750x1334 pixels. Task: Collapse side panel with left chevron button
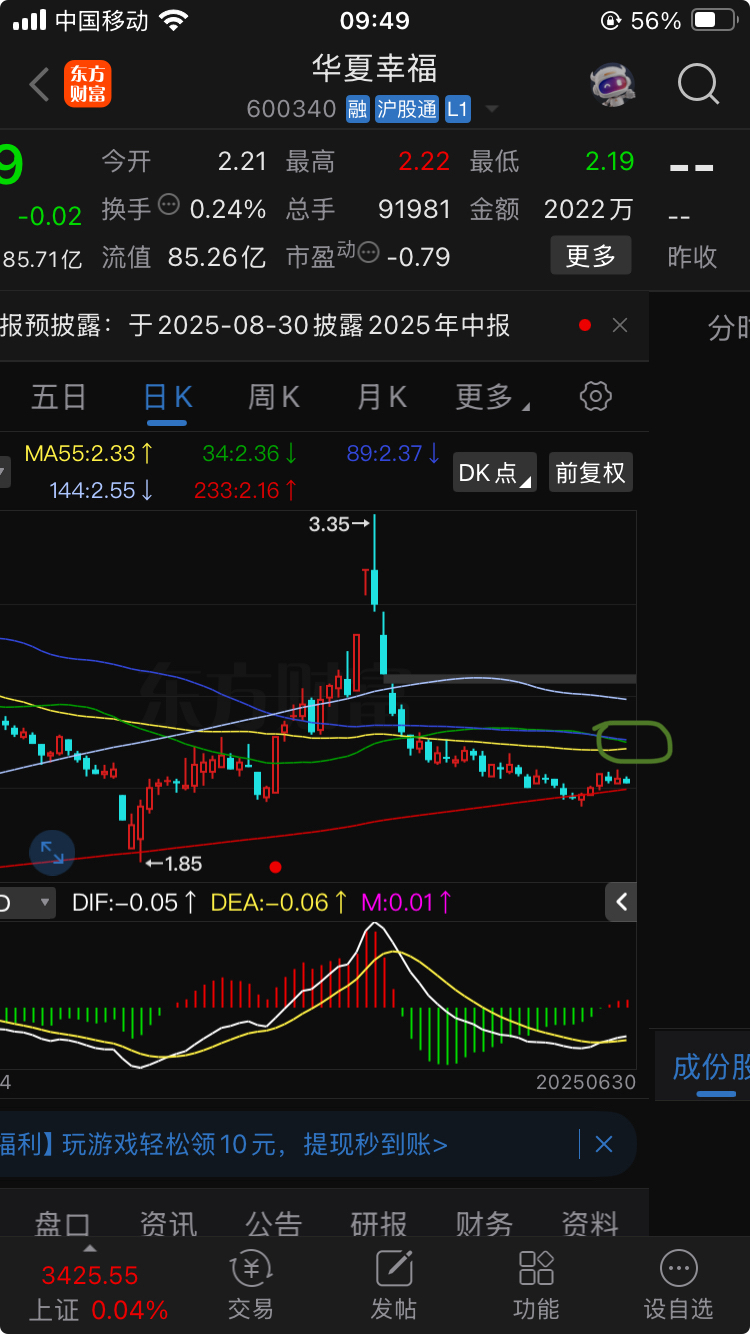[621, 902]
